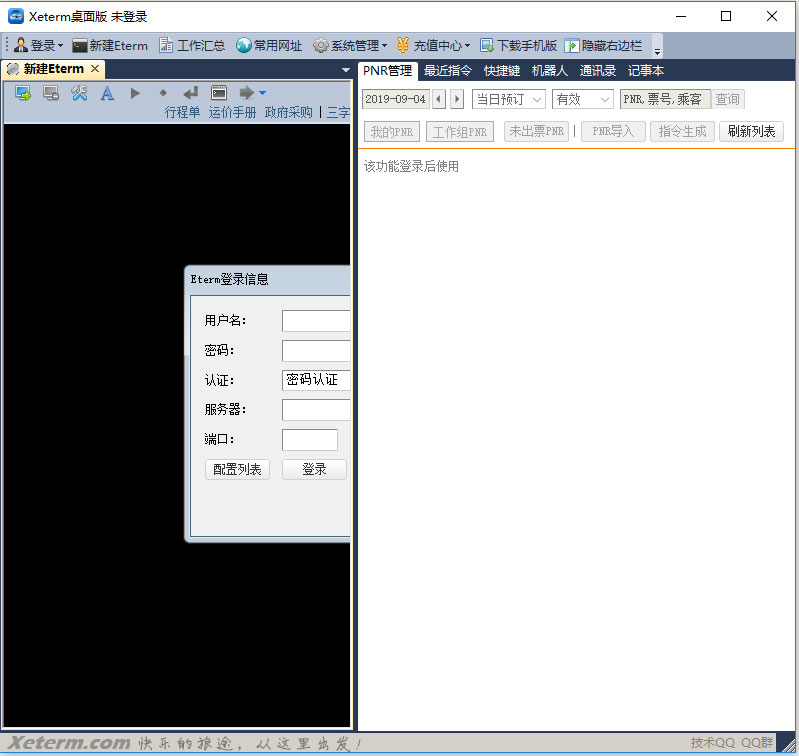
Task: Click PNR, 票号, 乘客 search field
Action: point(664,99)
